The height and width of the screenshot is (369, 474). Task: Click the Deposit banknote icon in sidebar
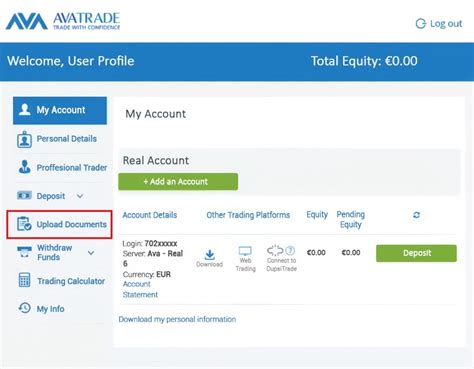point(24,195)
